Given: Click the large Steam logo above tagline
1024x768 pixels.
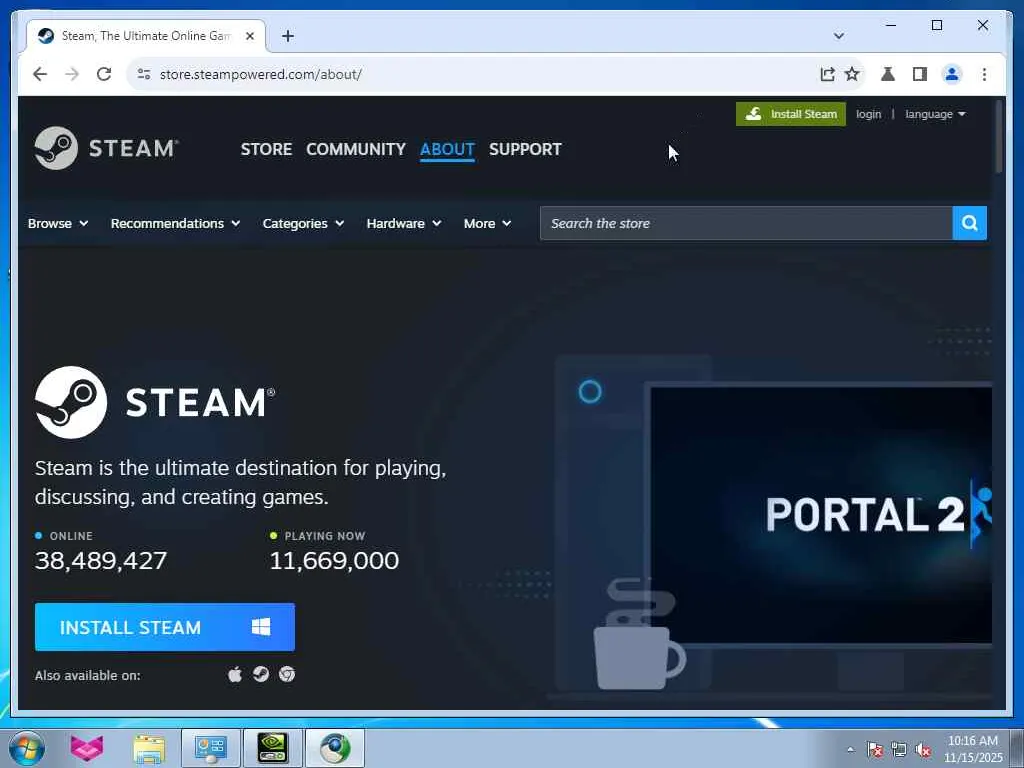Looking at the screenshot, I should (x=155, y=402).
